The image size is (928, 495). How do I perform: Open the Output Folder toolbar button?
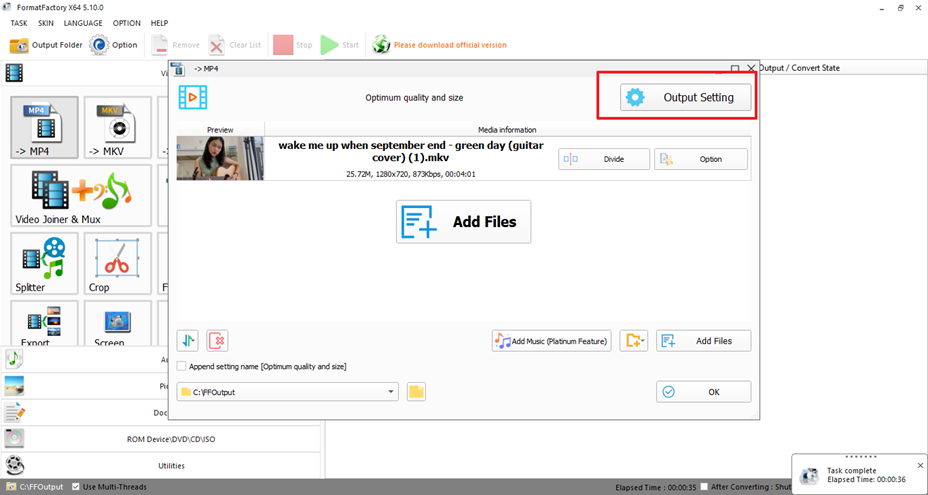46,45
